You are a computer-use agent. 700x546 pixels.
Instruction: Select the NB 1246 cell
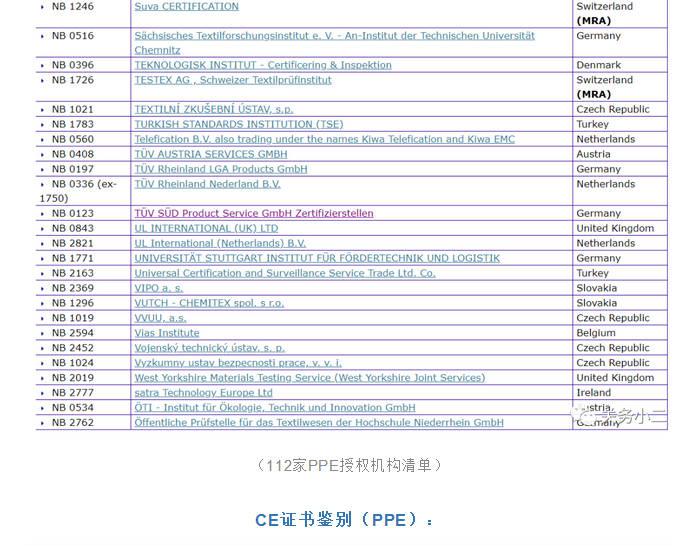point(83,14)
